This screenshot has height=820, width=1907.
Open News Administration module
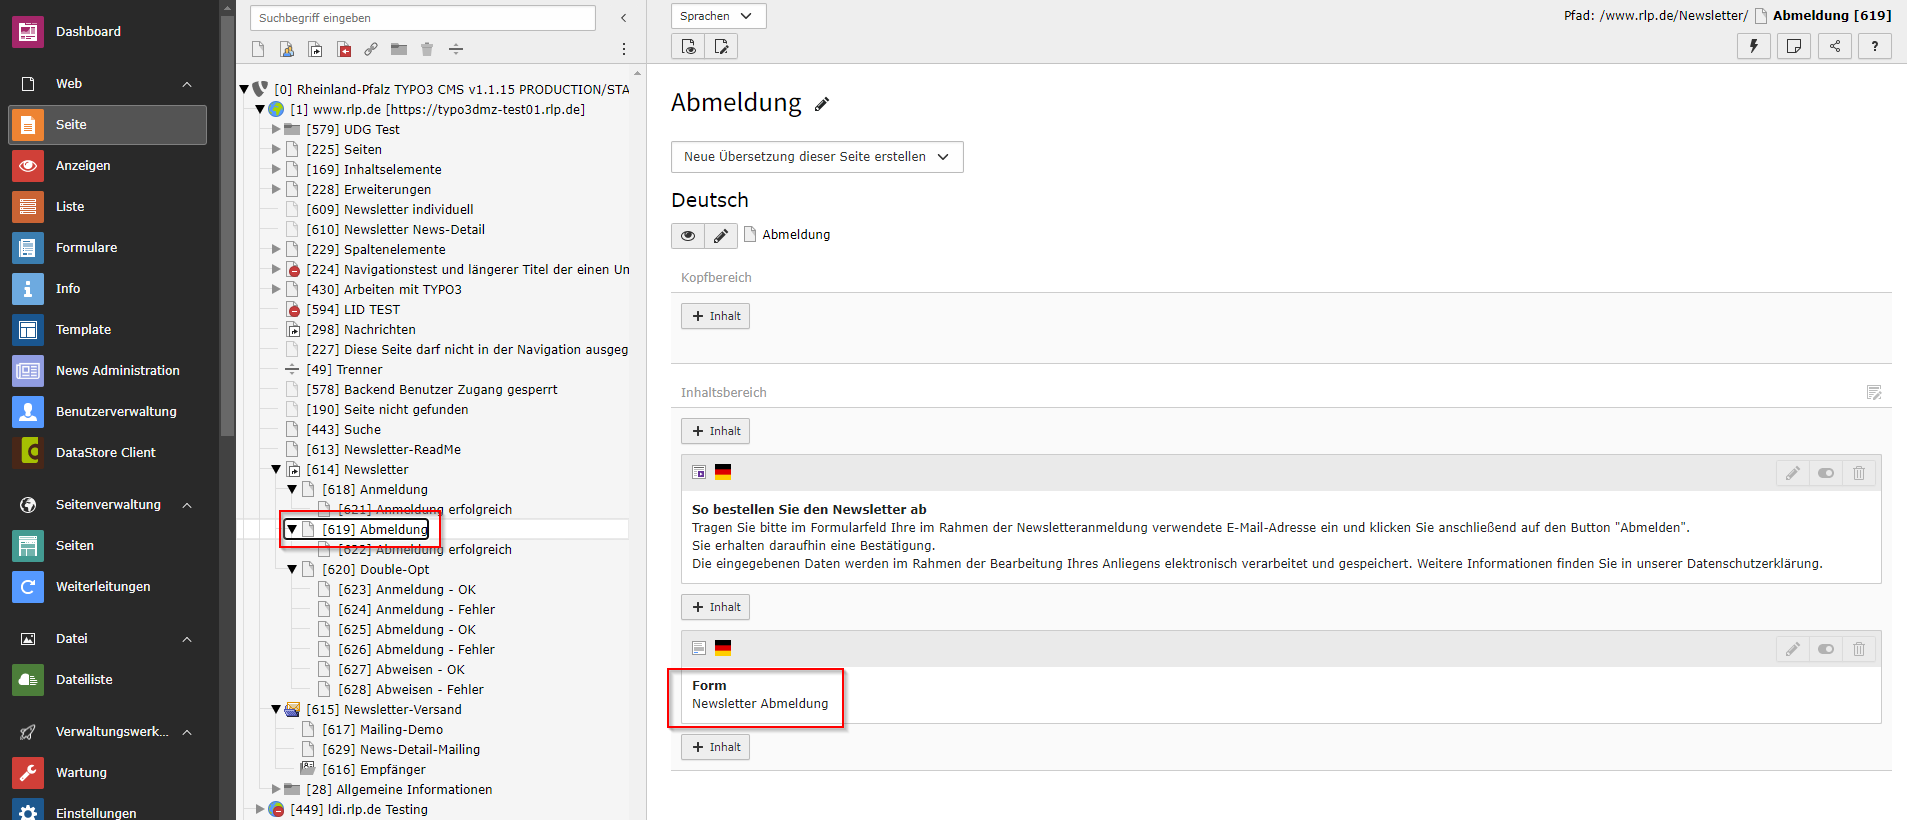point(117,370)
